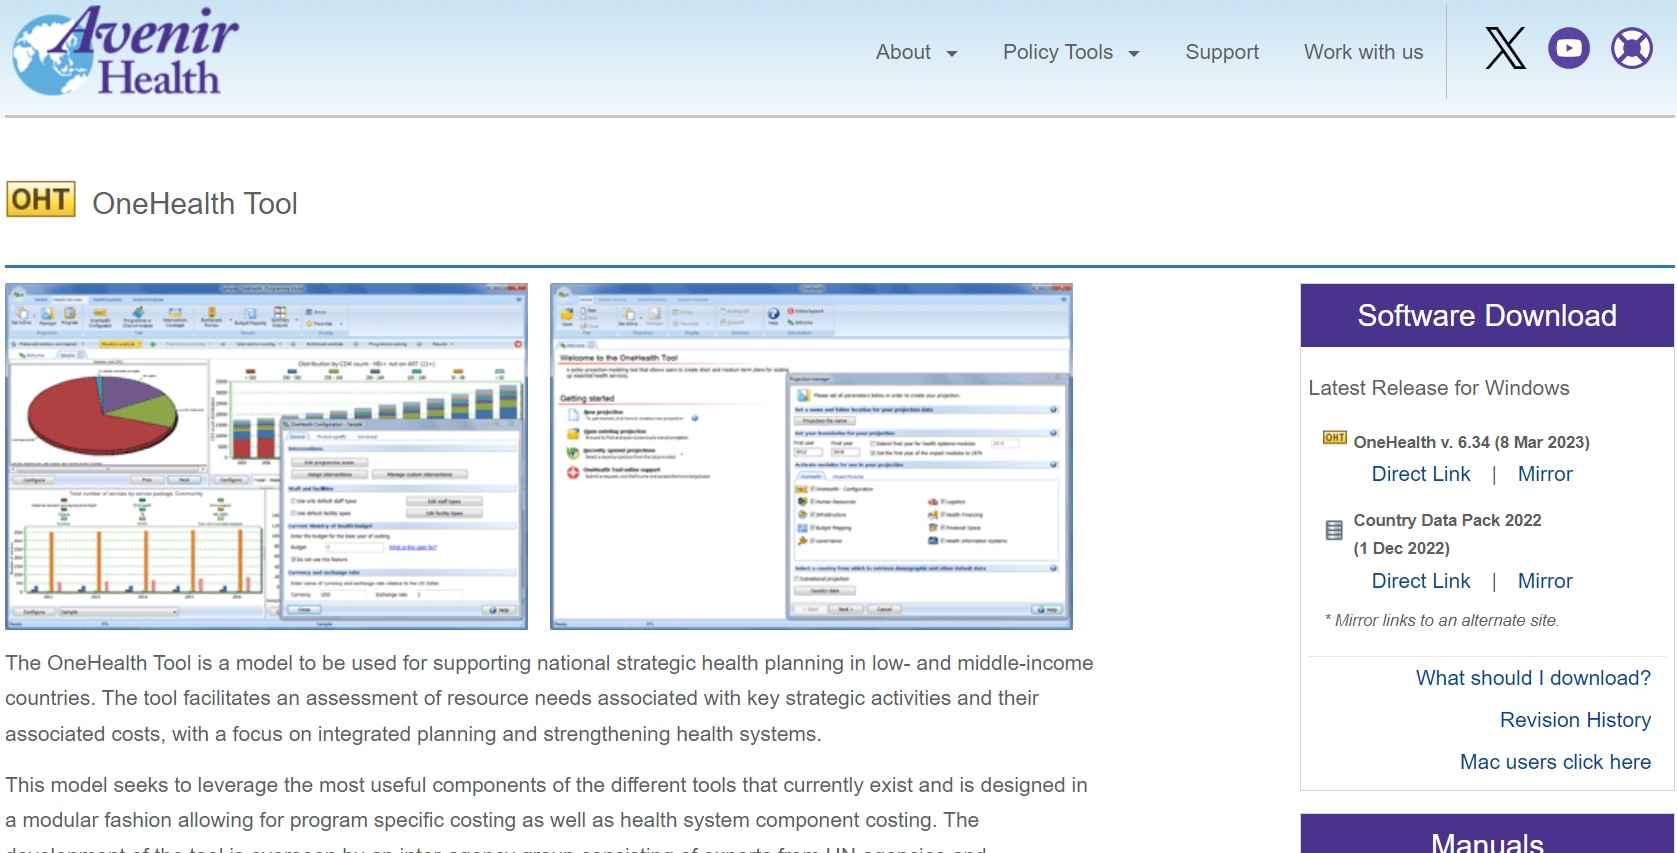Click 'Latest Release for Windows' text
This screenshot has width=1677, height=853.
click(1439, 388)
